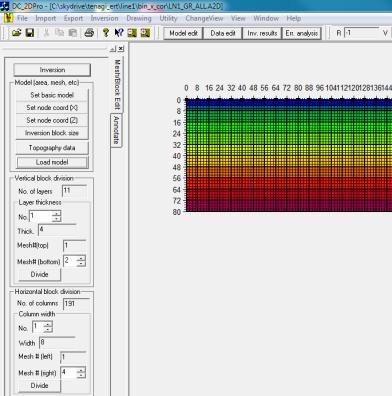Click the second yellow zoom toolbar icon

(145, 33)
